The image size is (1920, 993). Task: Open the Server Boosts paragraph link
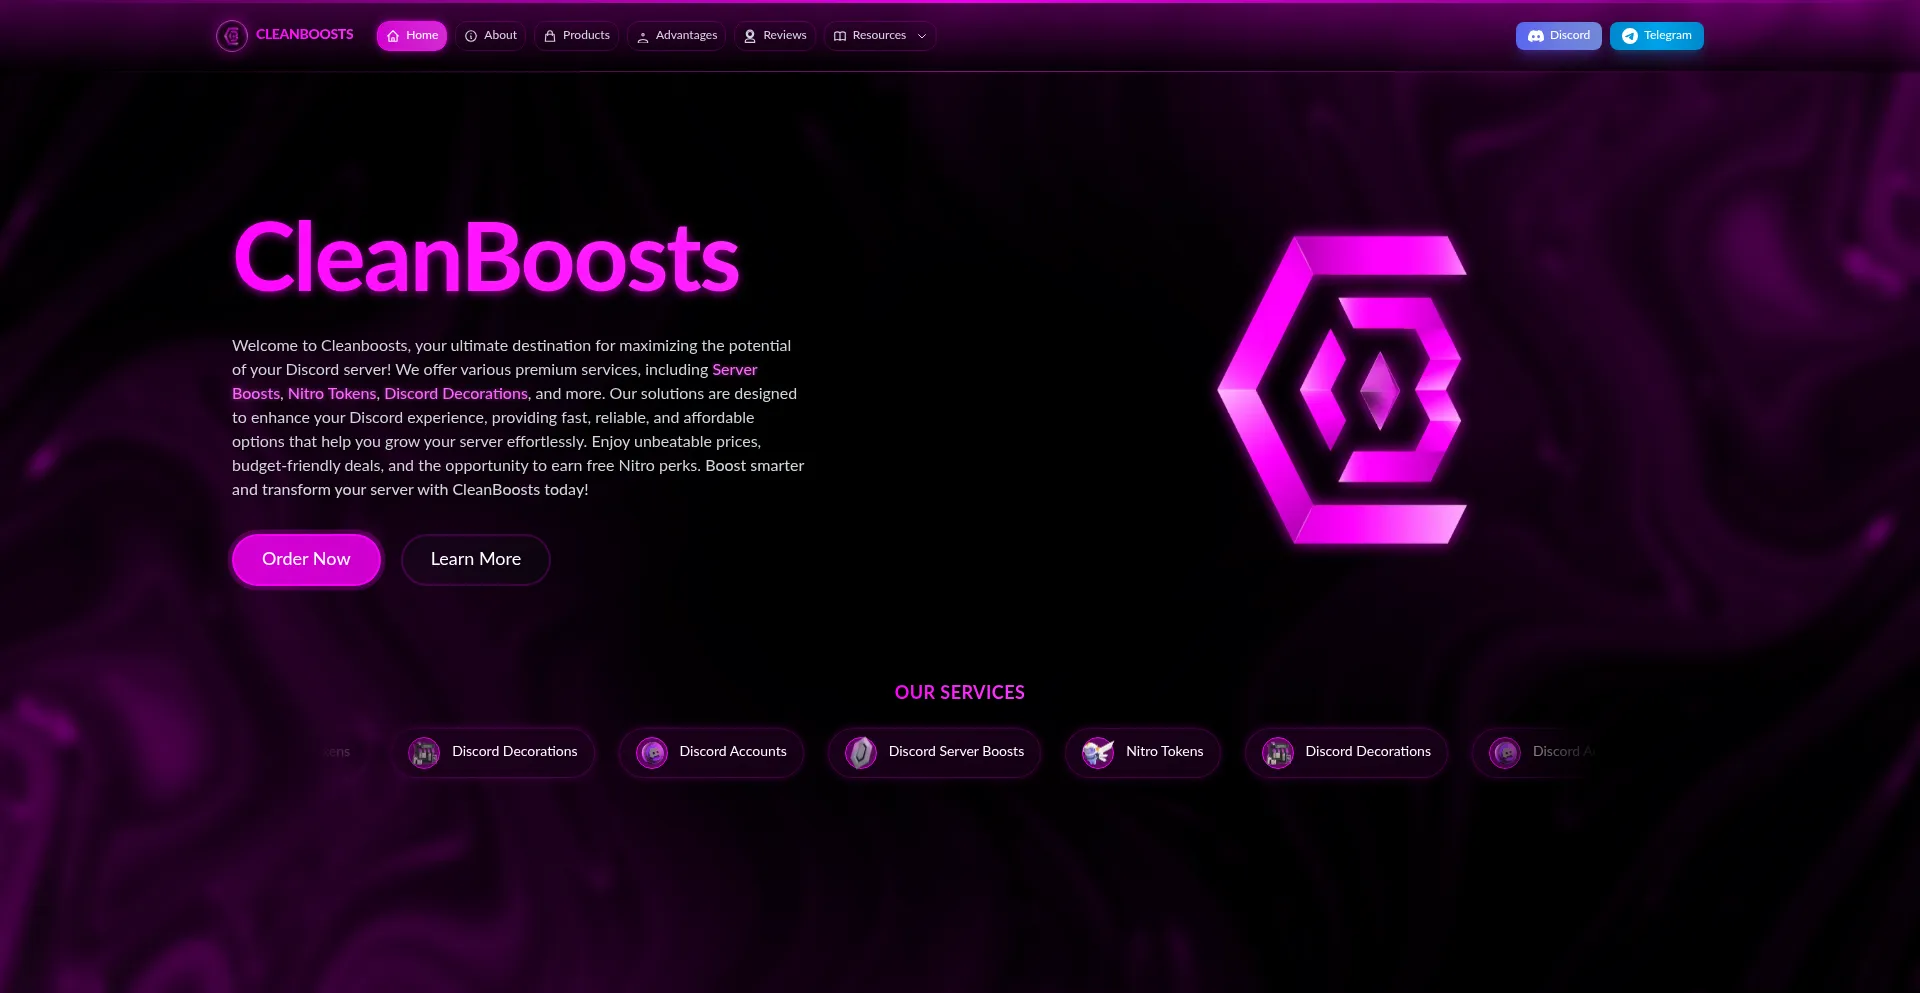(x=734, y=370)
